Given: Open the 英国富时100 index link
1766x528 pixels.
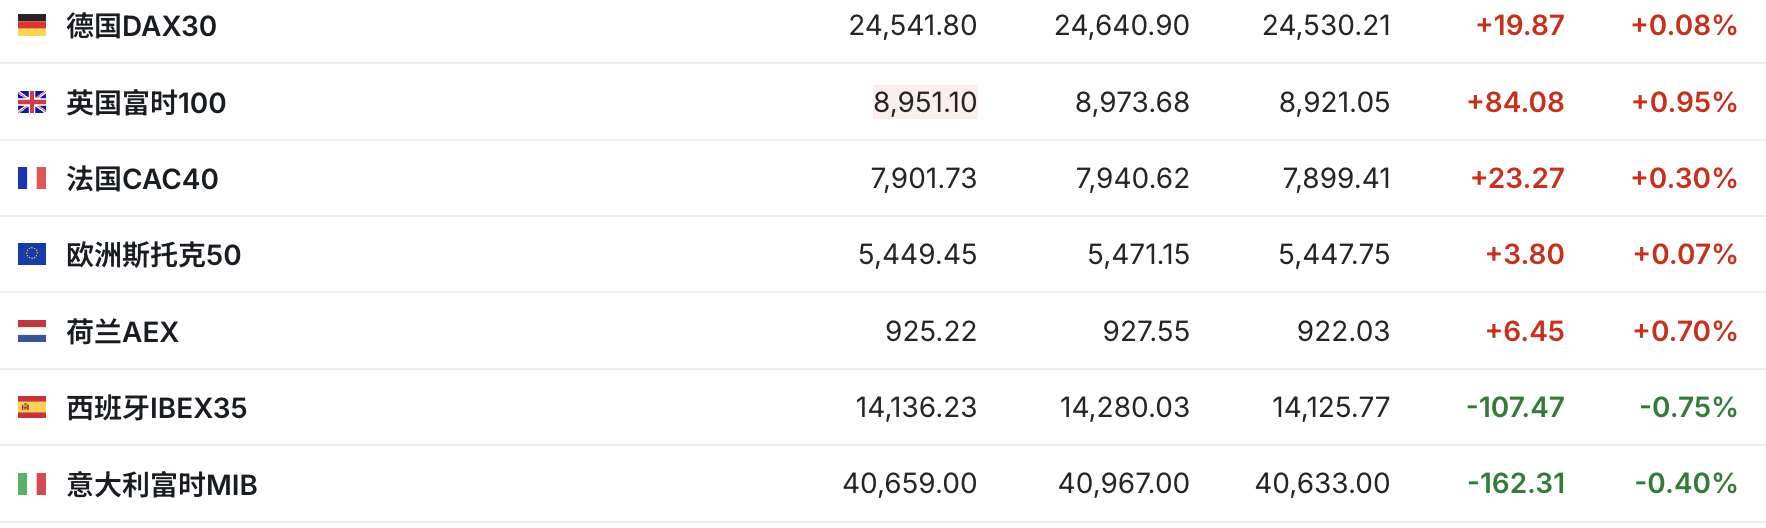Looking at the screenshot, I should [x=146, y=102].
